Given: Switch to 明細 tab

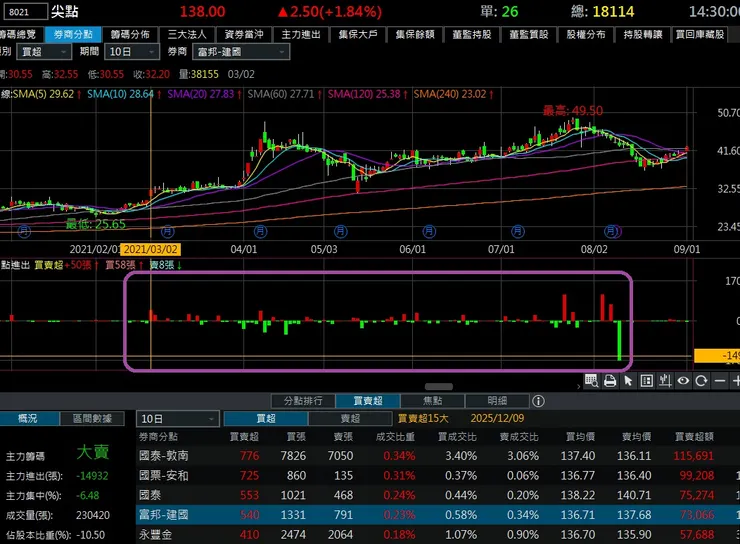Looking at the screenshot, I should [x=497, y=401].
